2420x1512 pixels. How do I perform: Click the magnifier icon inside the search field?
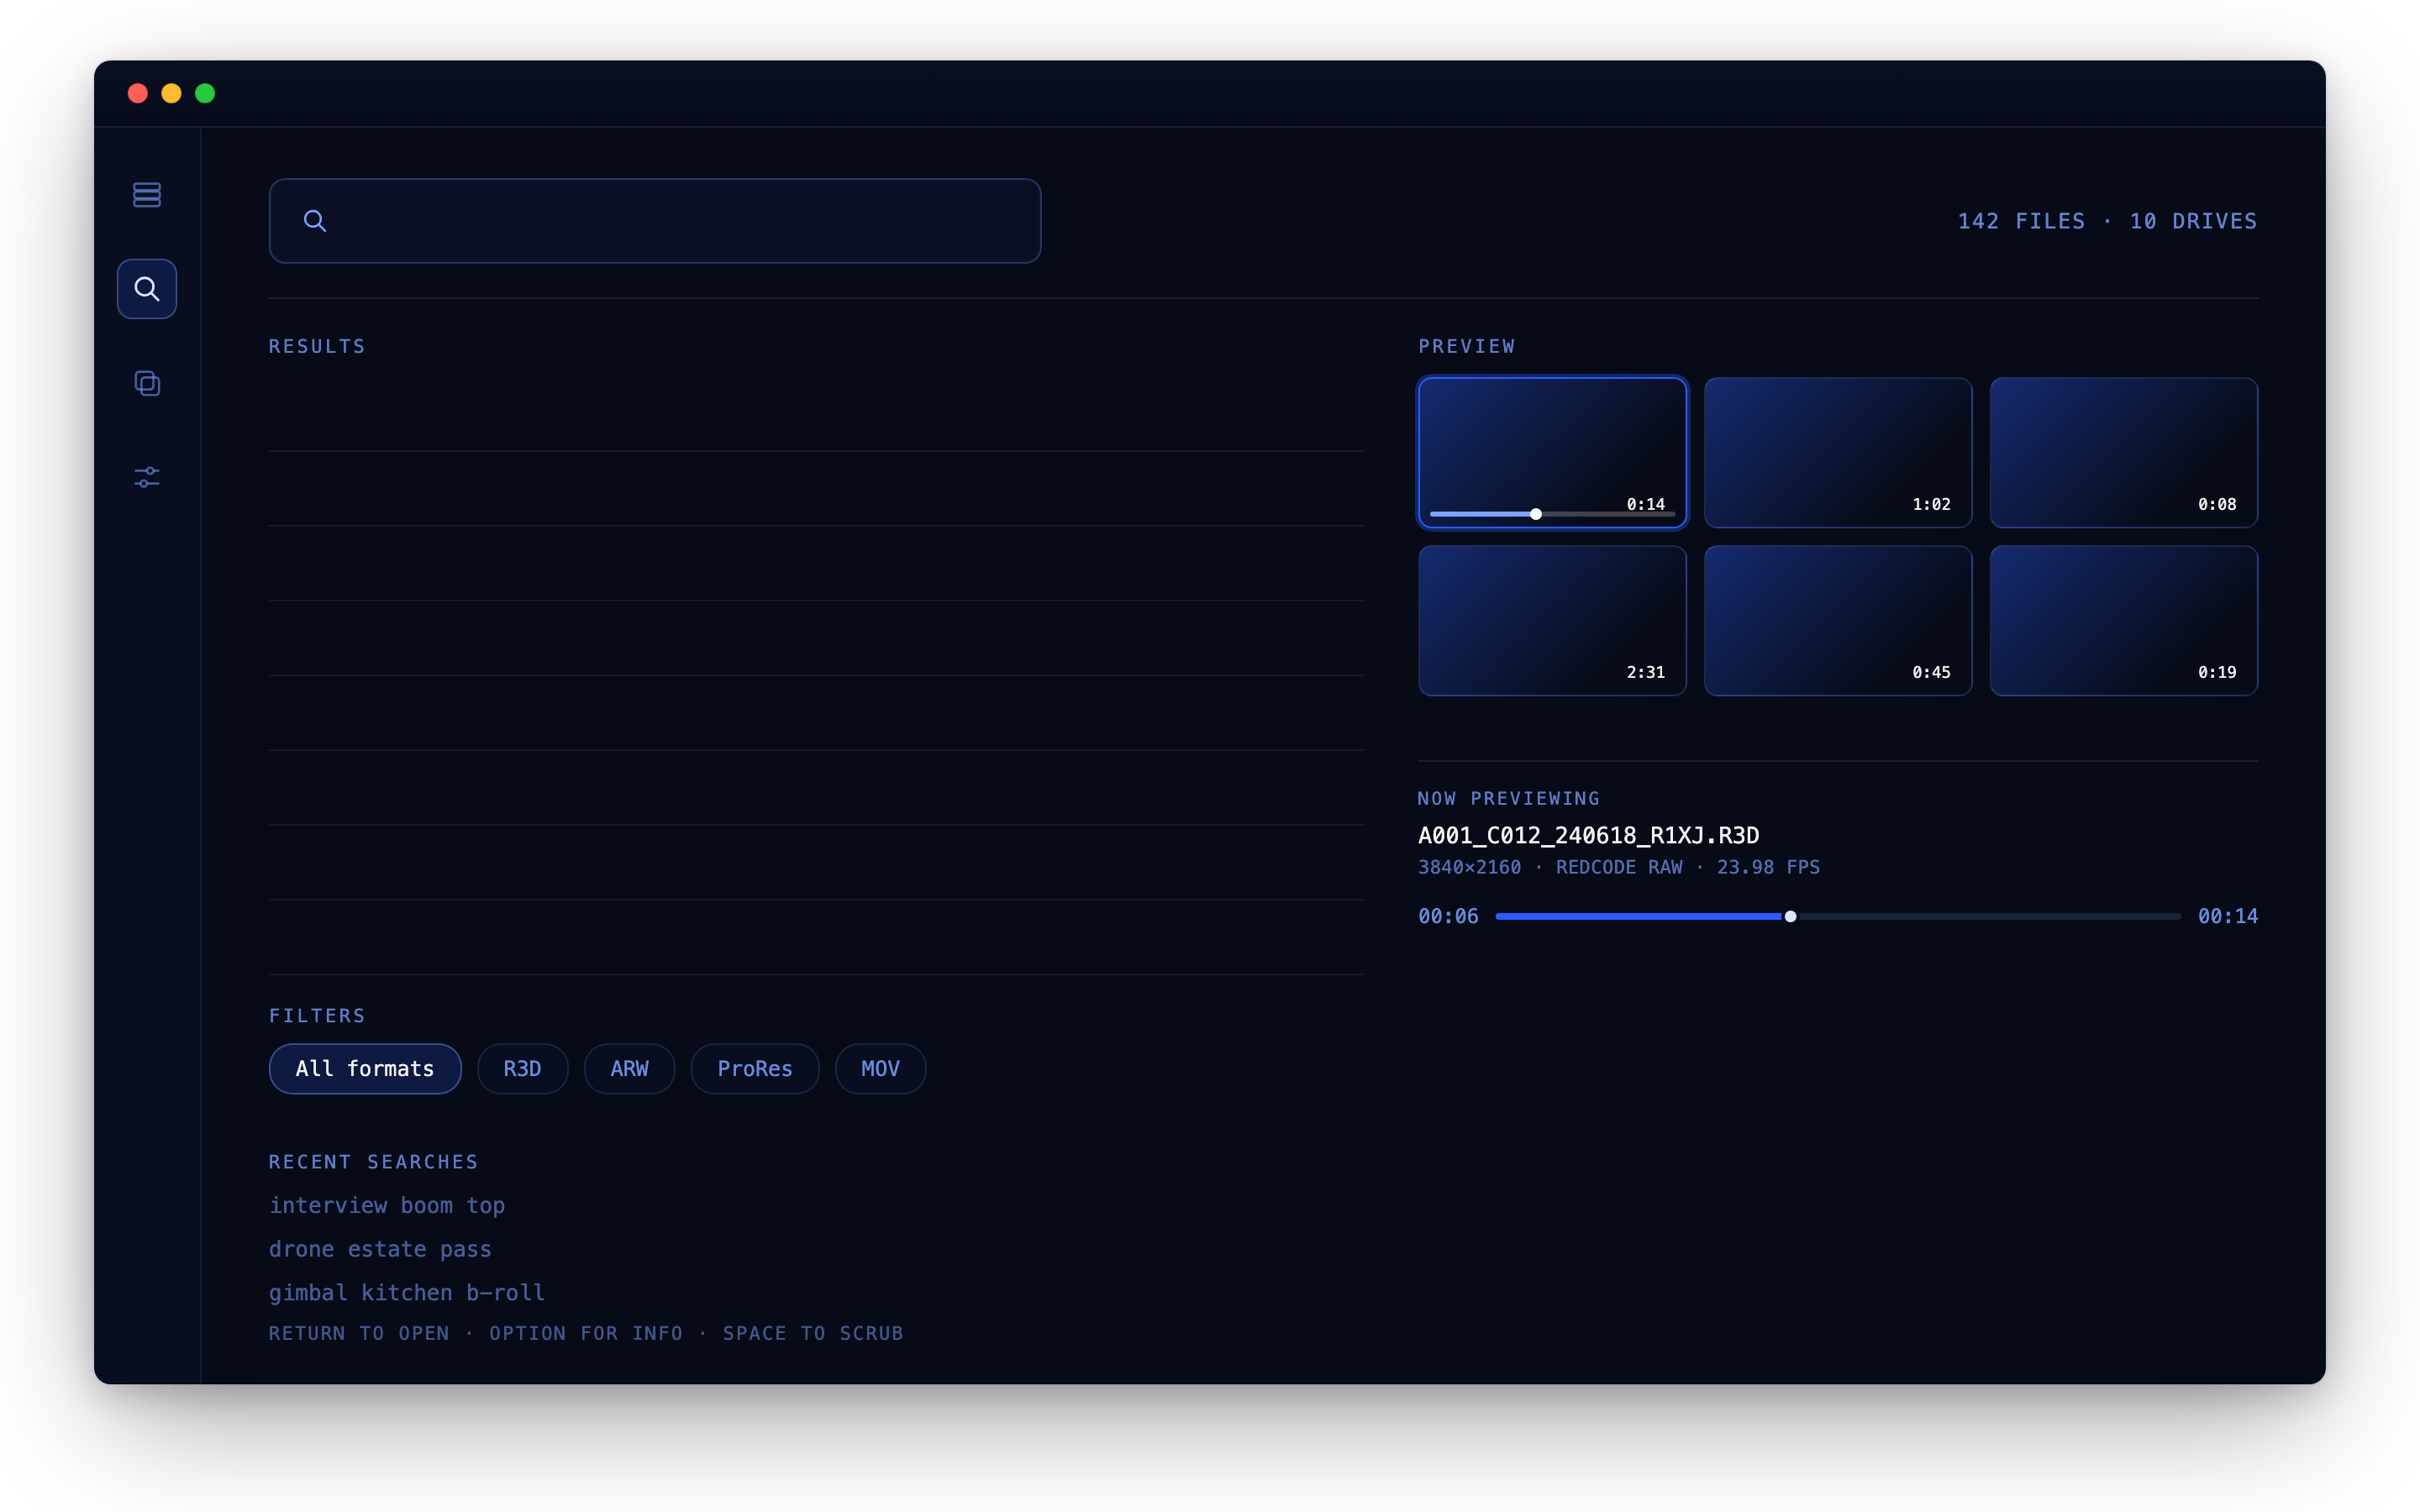pyautogui.click(x=315, y=221)
